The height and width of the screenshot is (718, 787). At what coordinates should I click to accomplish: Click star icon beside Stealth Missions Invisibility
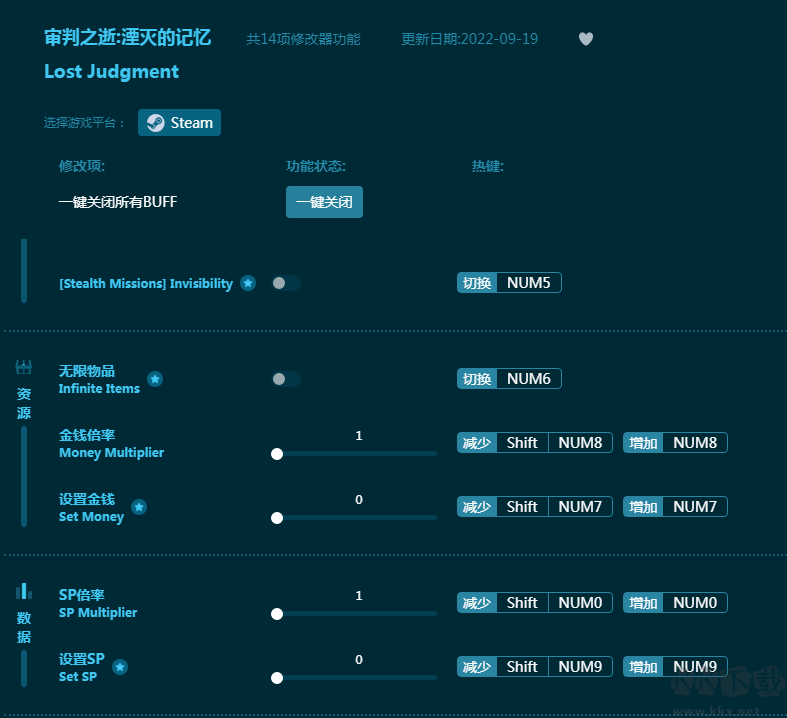tap(248, 283)
